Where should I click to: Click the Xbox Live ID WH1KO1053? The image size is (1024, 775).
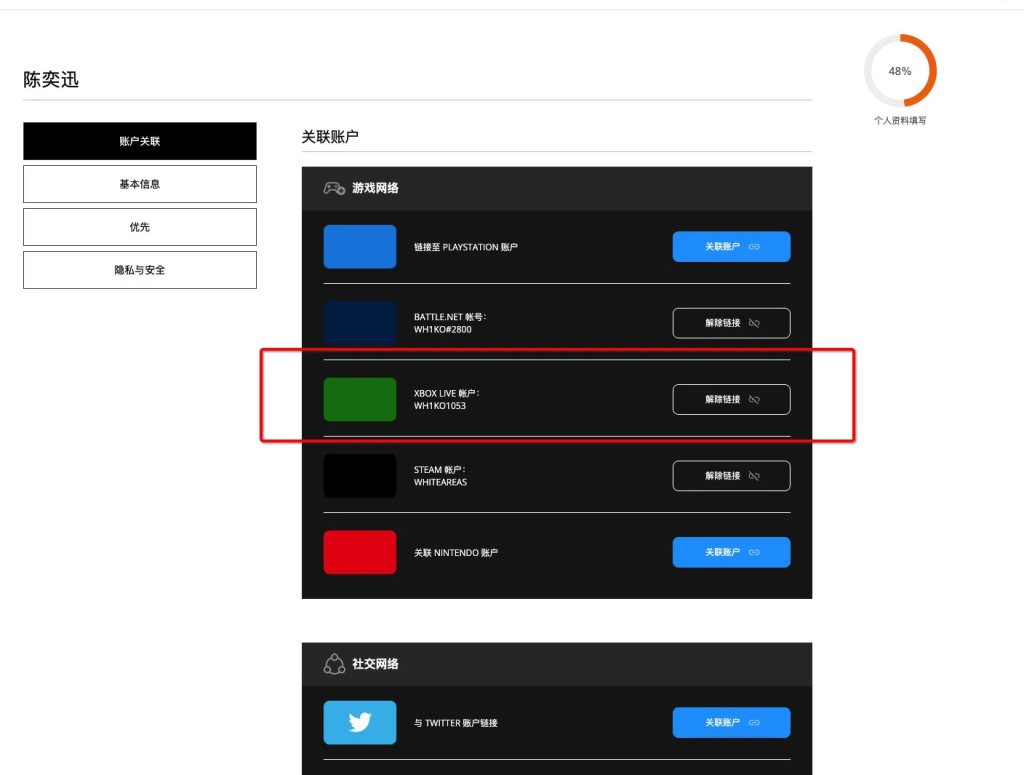(x=440, y=406)
